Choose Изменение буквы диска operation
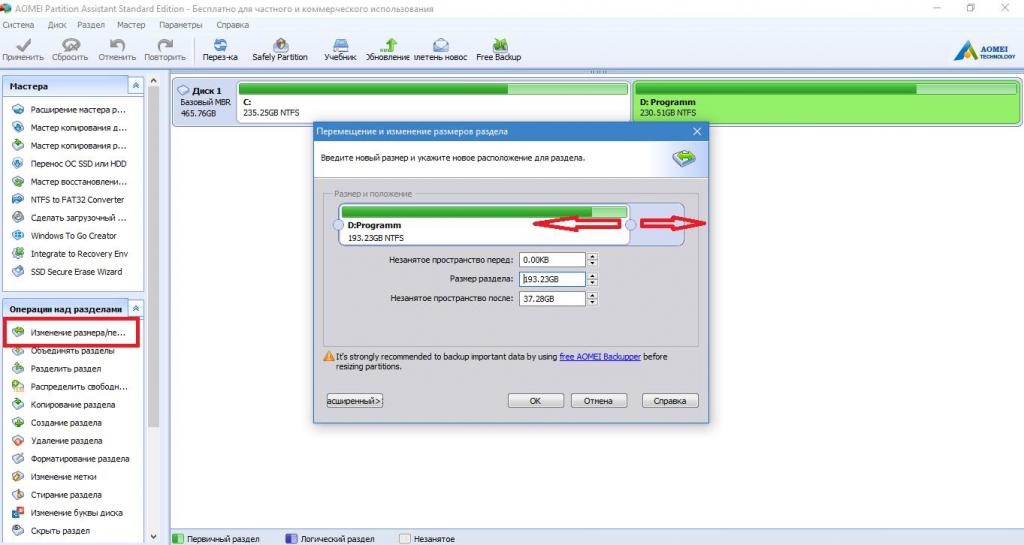 tap(67, 513)
